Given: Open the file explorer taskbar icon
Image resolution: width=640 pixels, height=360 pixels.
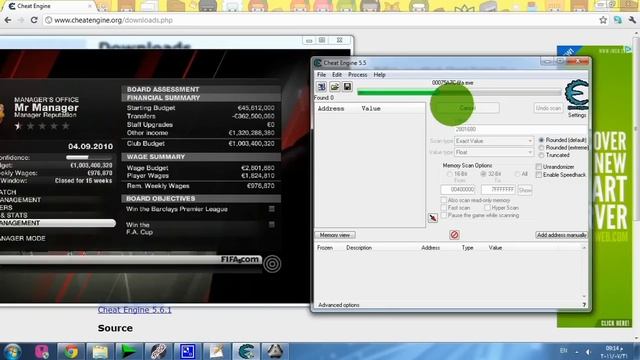Looking at the screenshot, I should pos(100,351).
